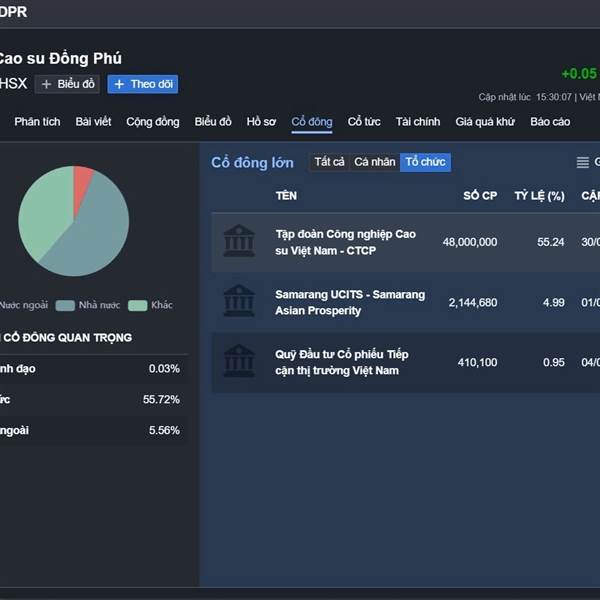Viewport: 600px width, 600px height.
Task: Click the plus icon on Theo dõi button
Action: [119, 84]
